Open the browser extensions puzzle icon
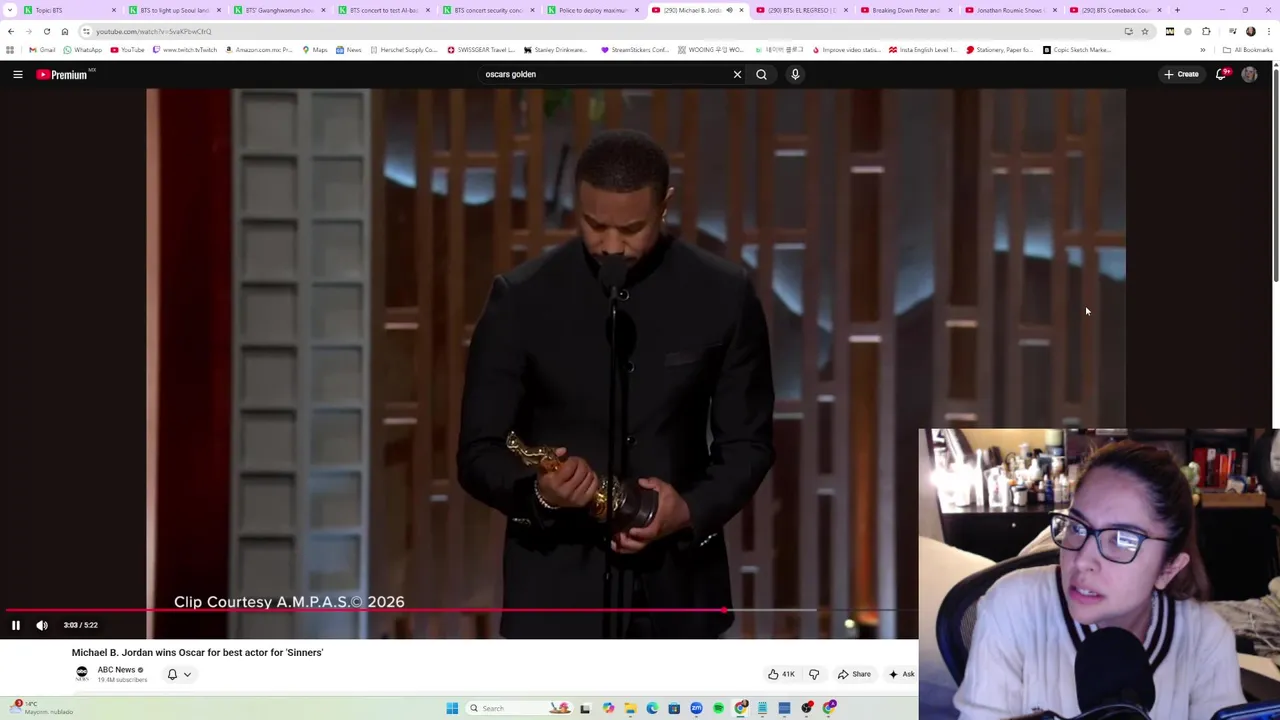This screenshot has width=1280, height=720. point(1206,31)
